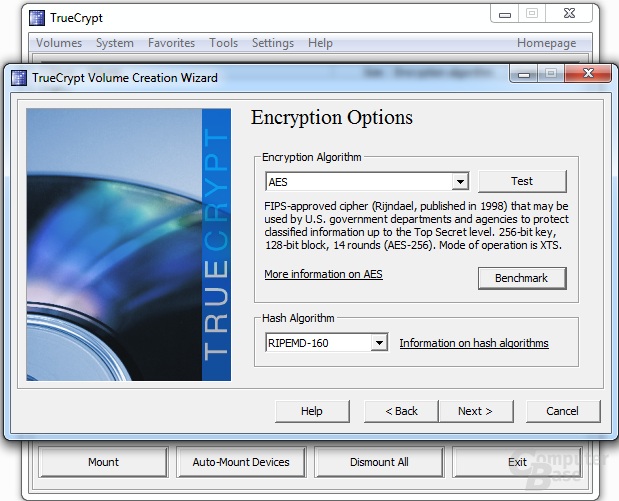
Task: Minimize the Volume Creation Wizard window
Action: (523, 74)
